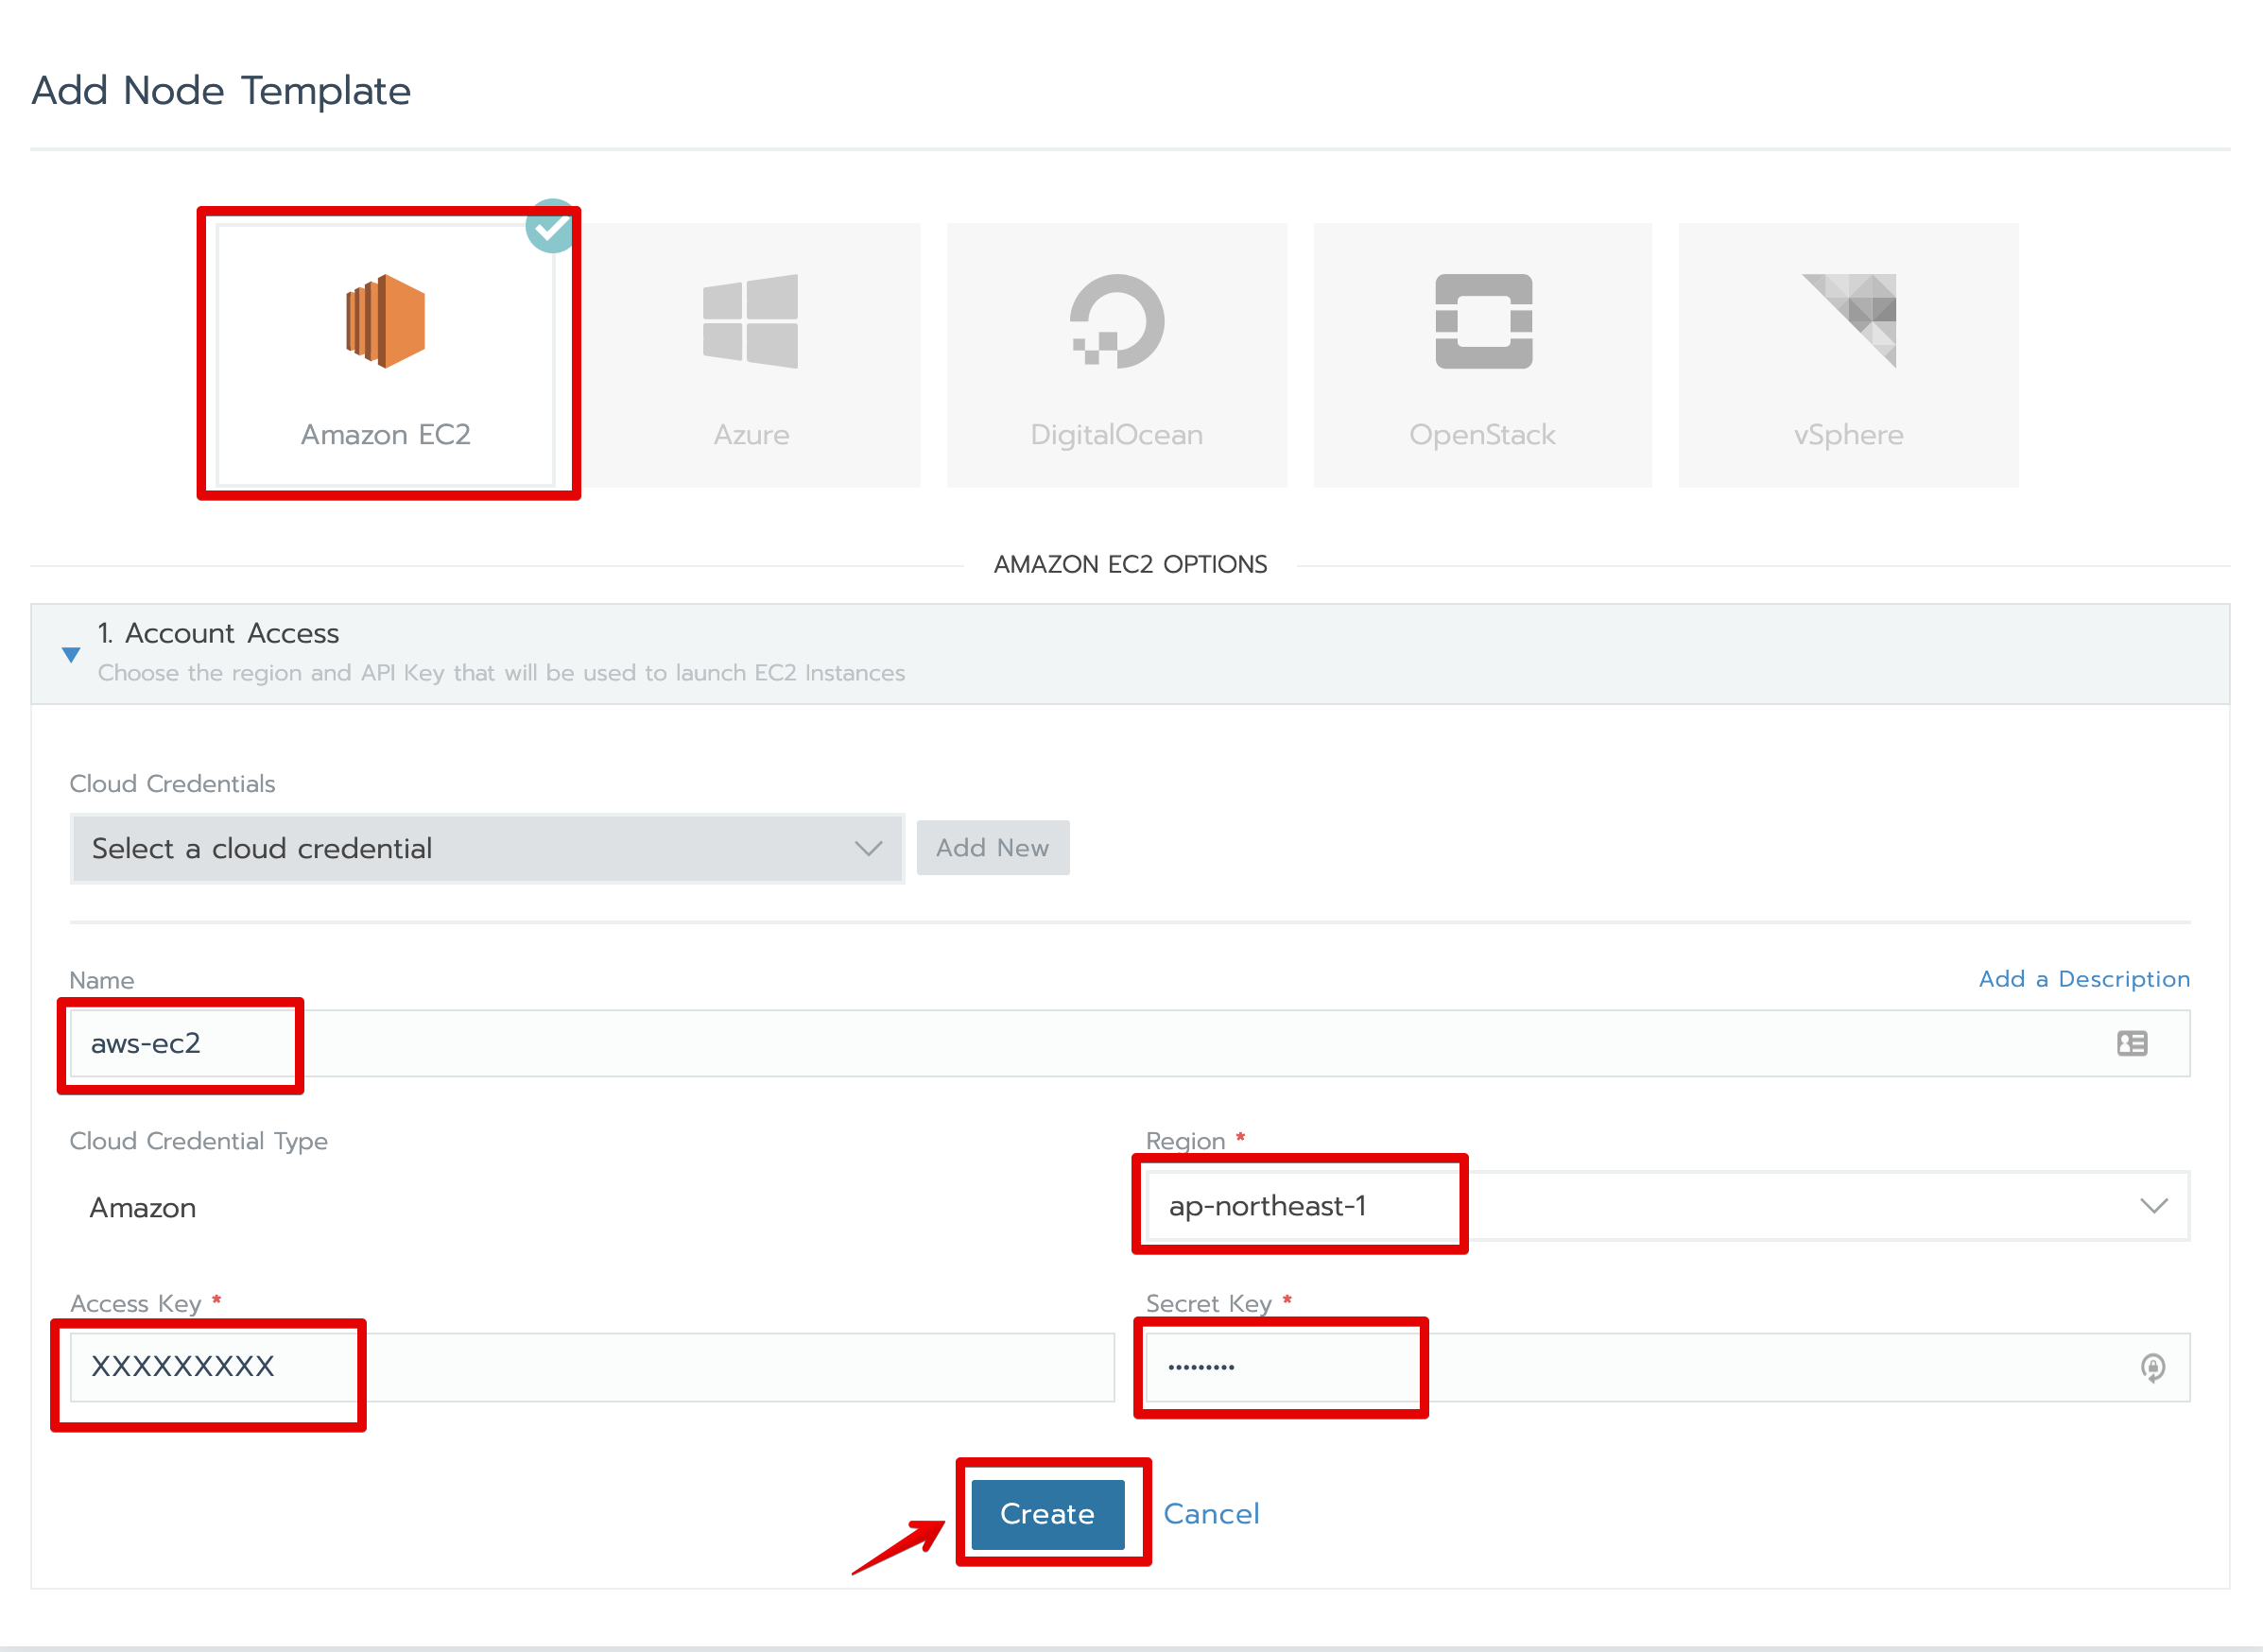Click the password manager icon in Secret Key
2263x1652 pixels.
point(2152,1367)
